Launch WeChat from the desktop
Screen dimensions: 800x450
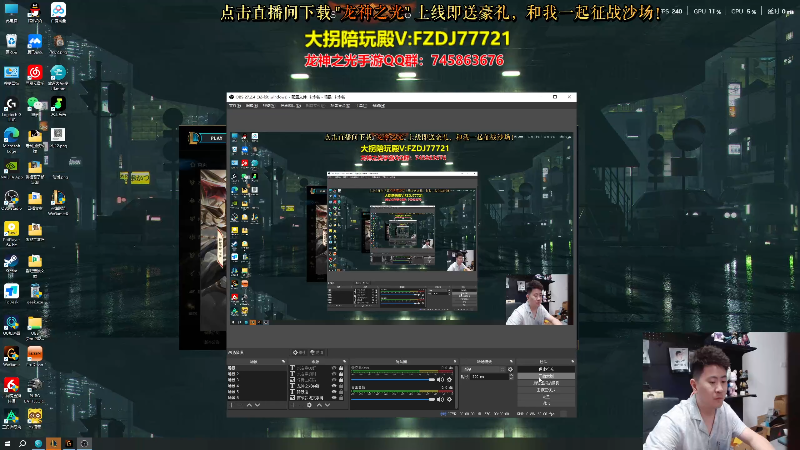(35, 106)
